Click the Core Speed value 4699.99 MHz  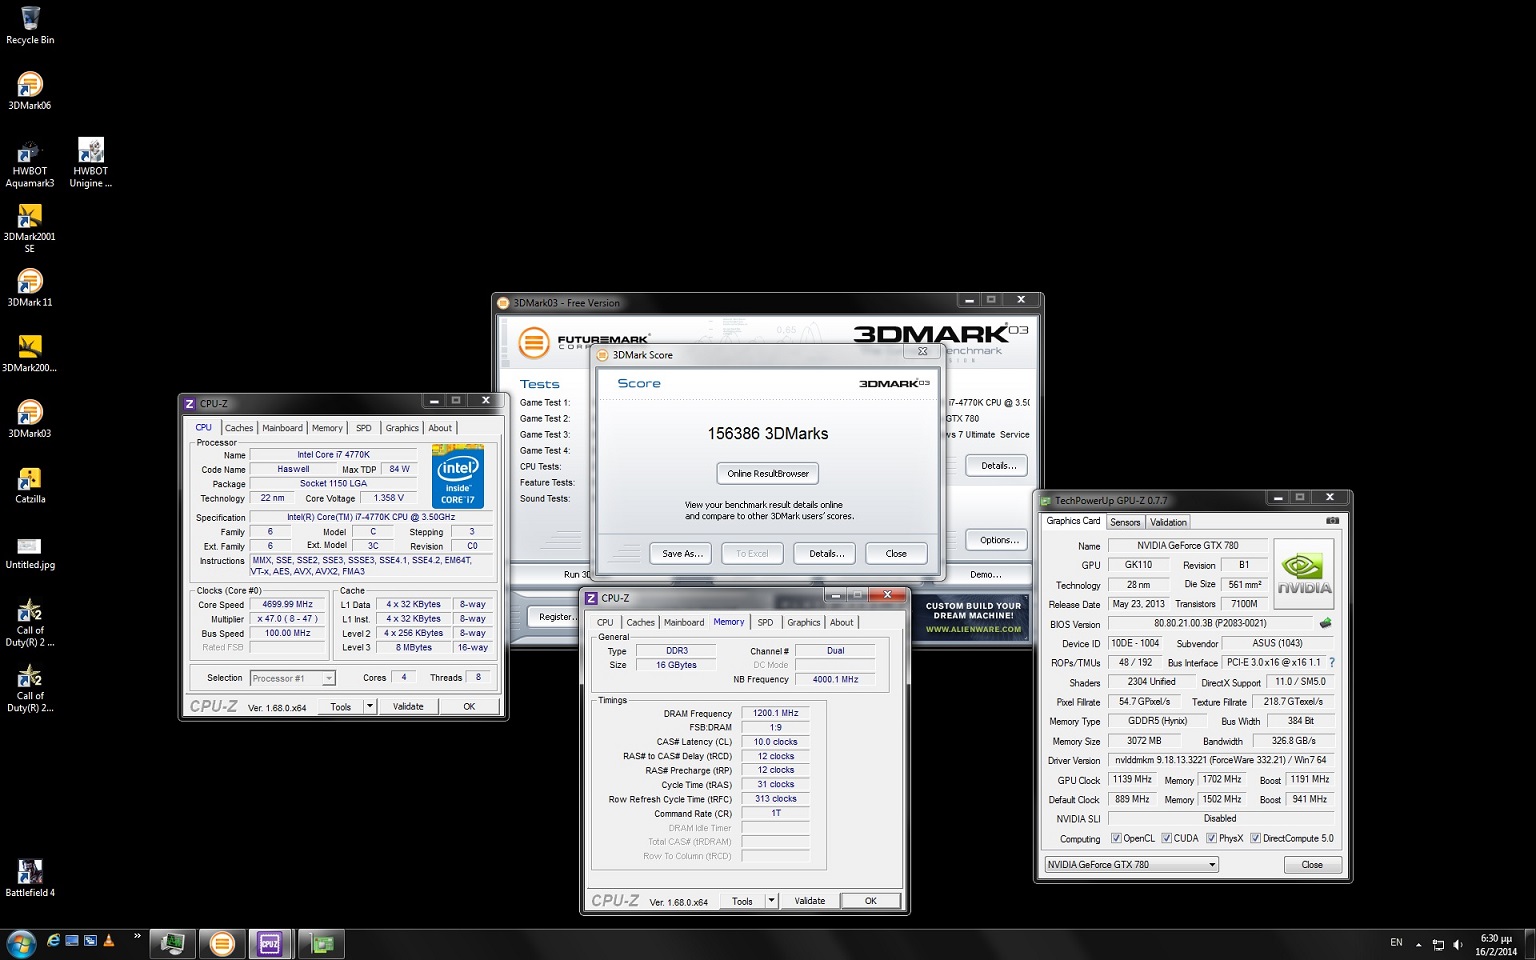click(x=287, y=604)
